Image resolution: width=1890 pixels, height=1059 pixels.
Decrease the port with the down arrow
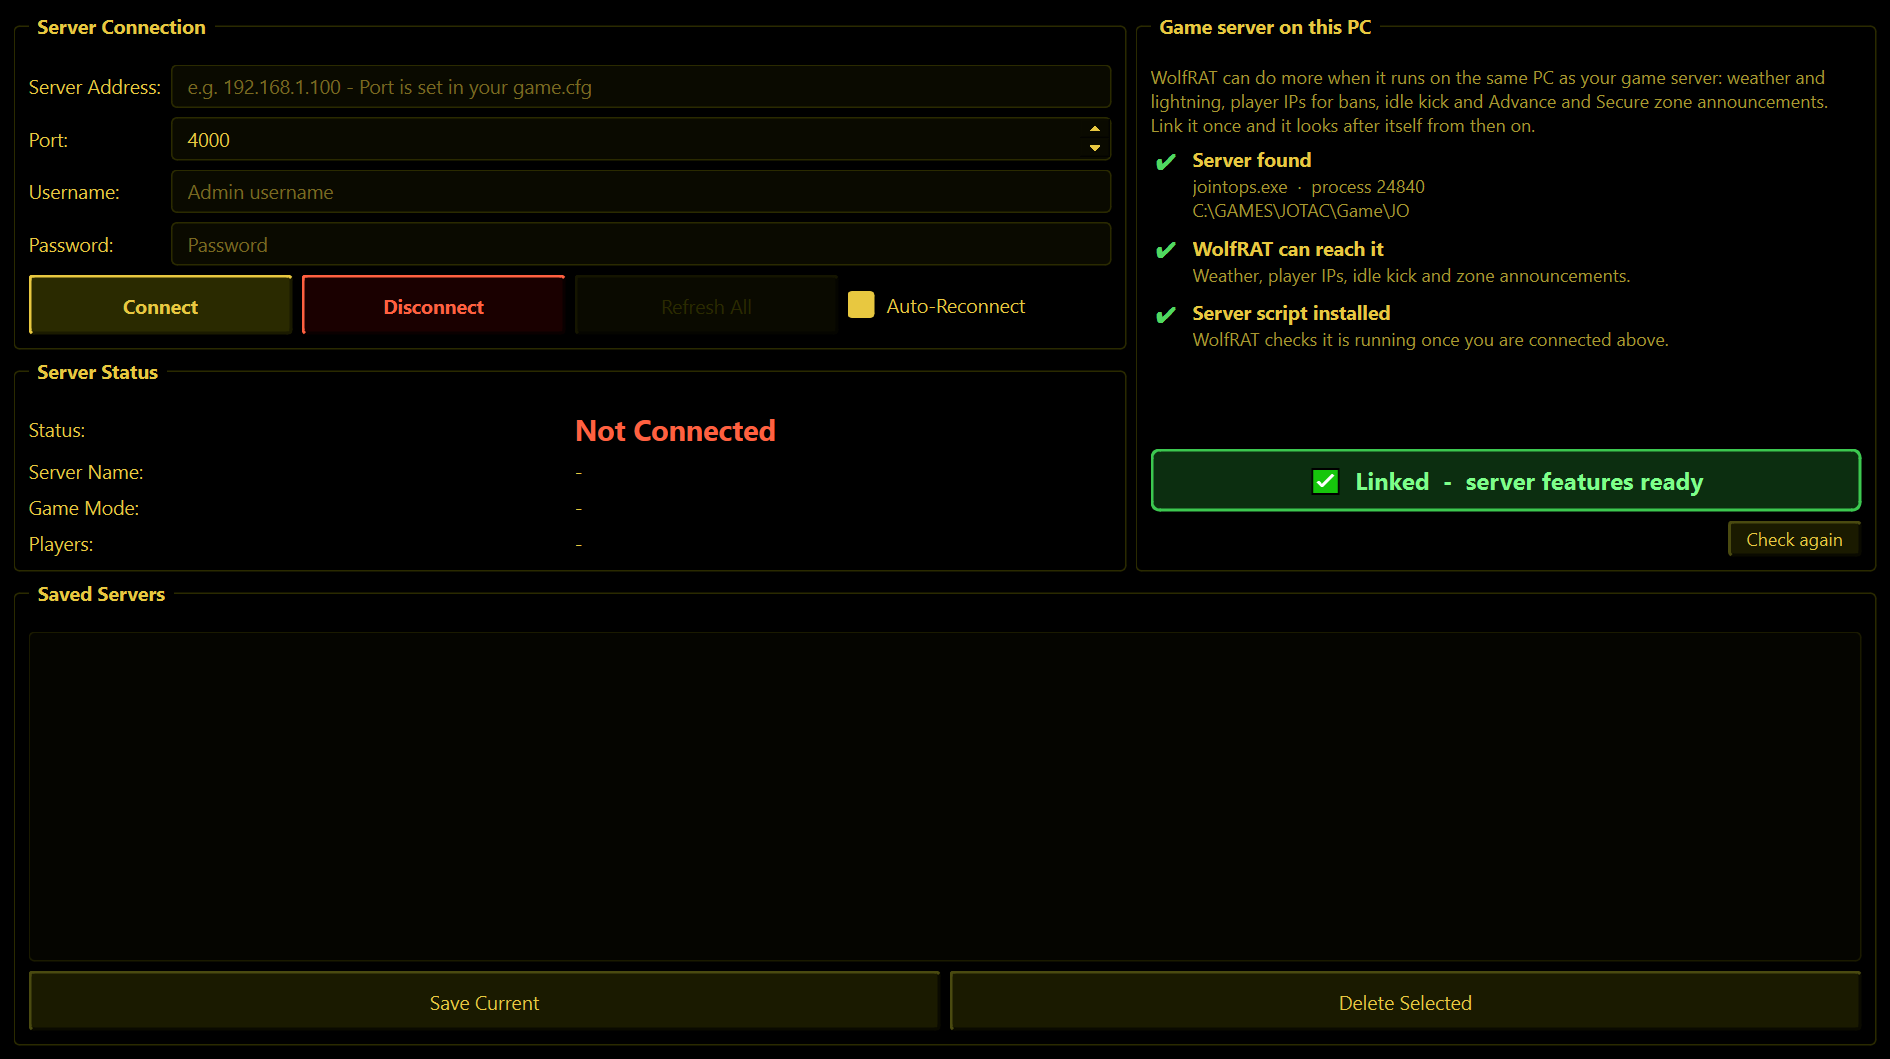1095,149
